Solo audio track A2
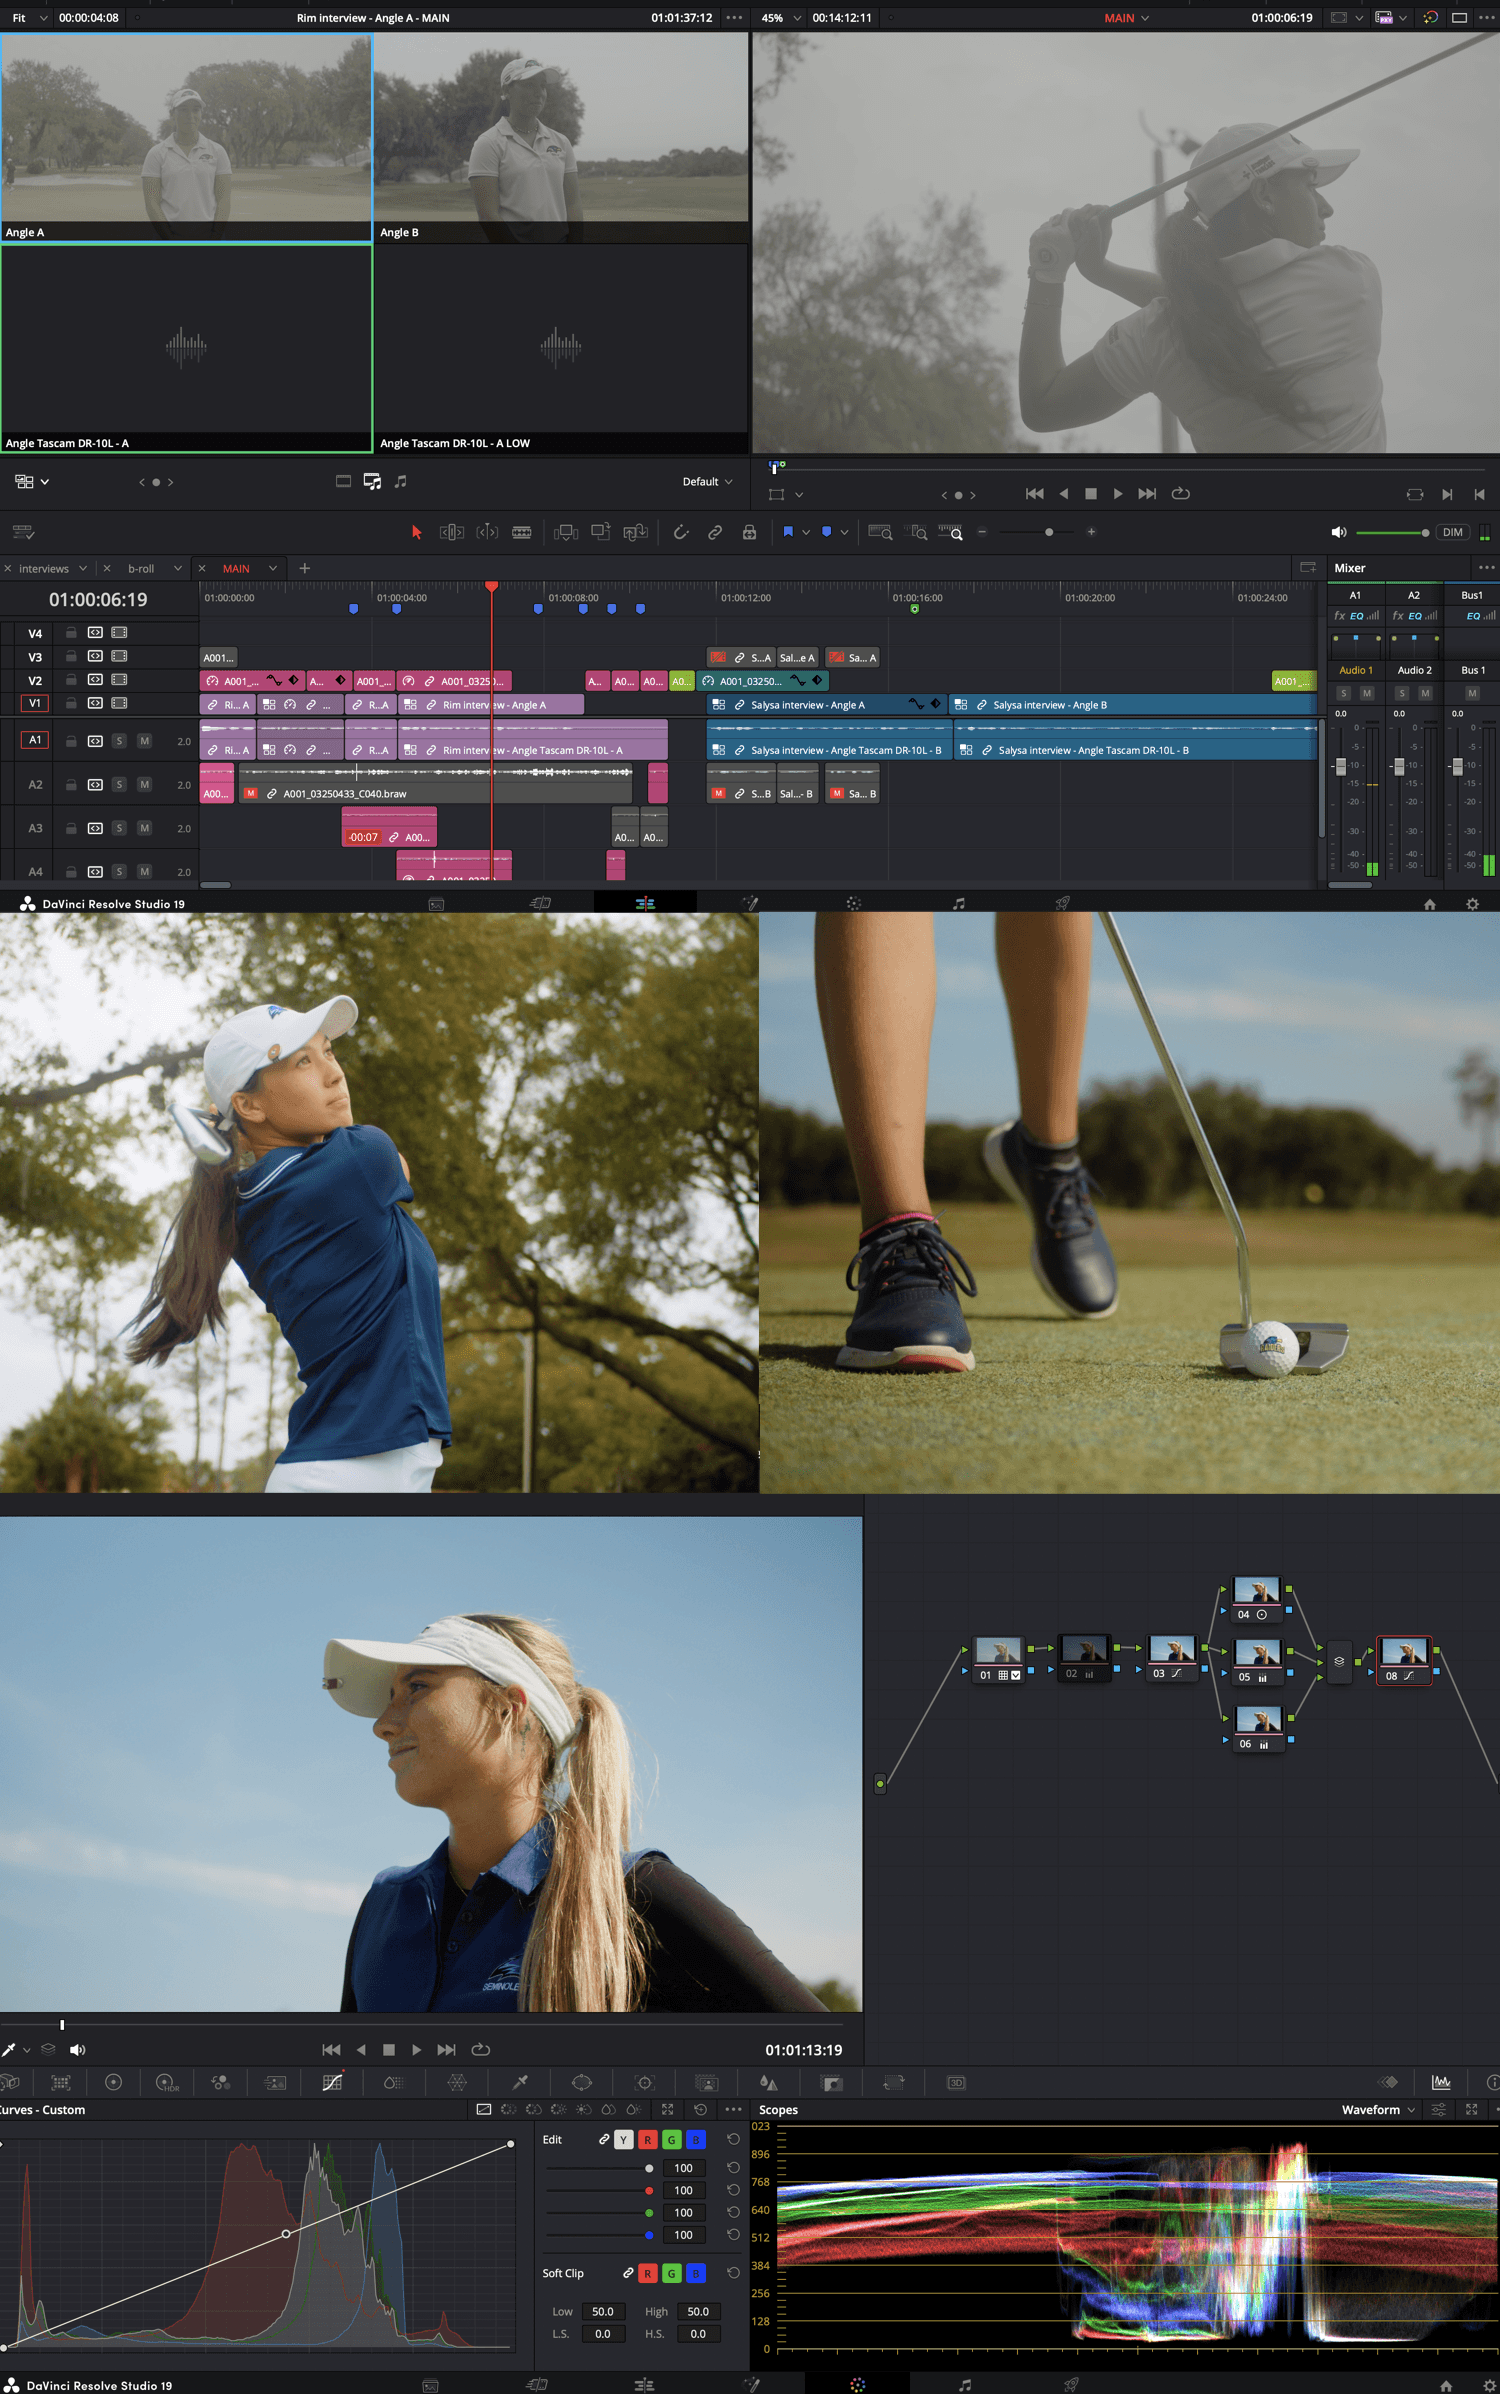 [119, 785]
